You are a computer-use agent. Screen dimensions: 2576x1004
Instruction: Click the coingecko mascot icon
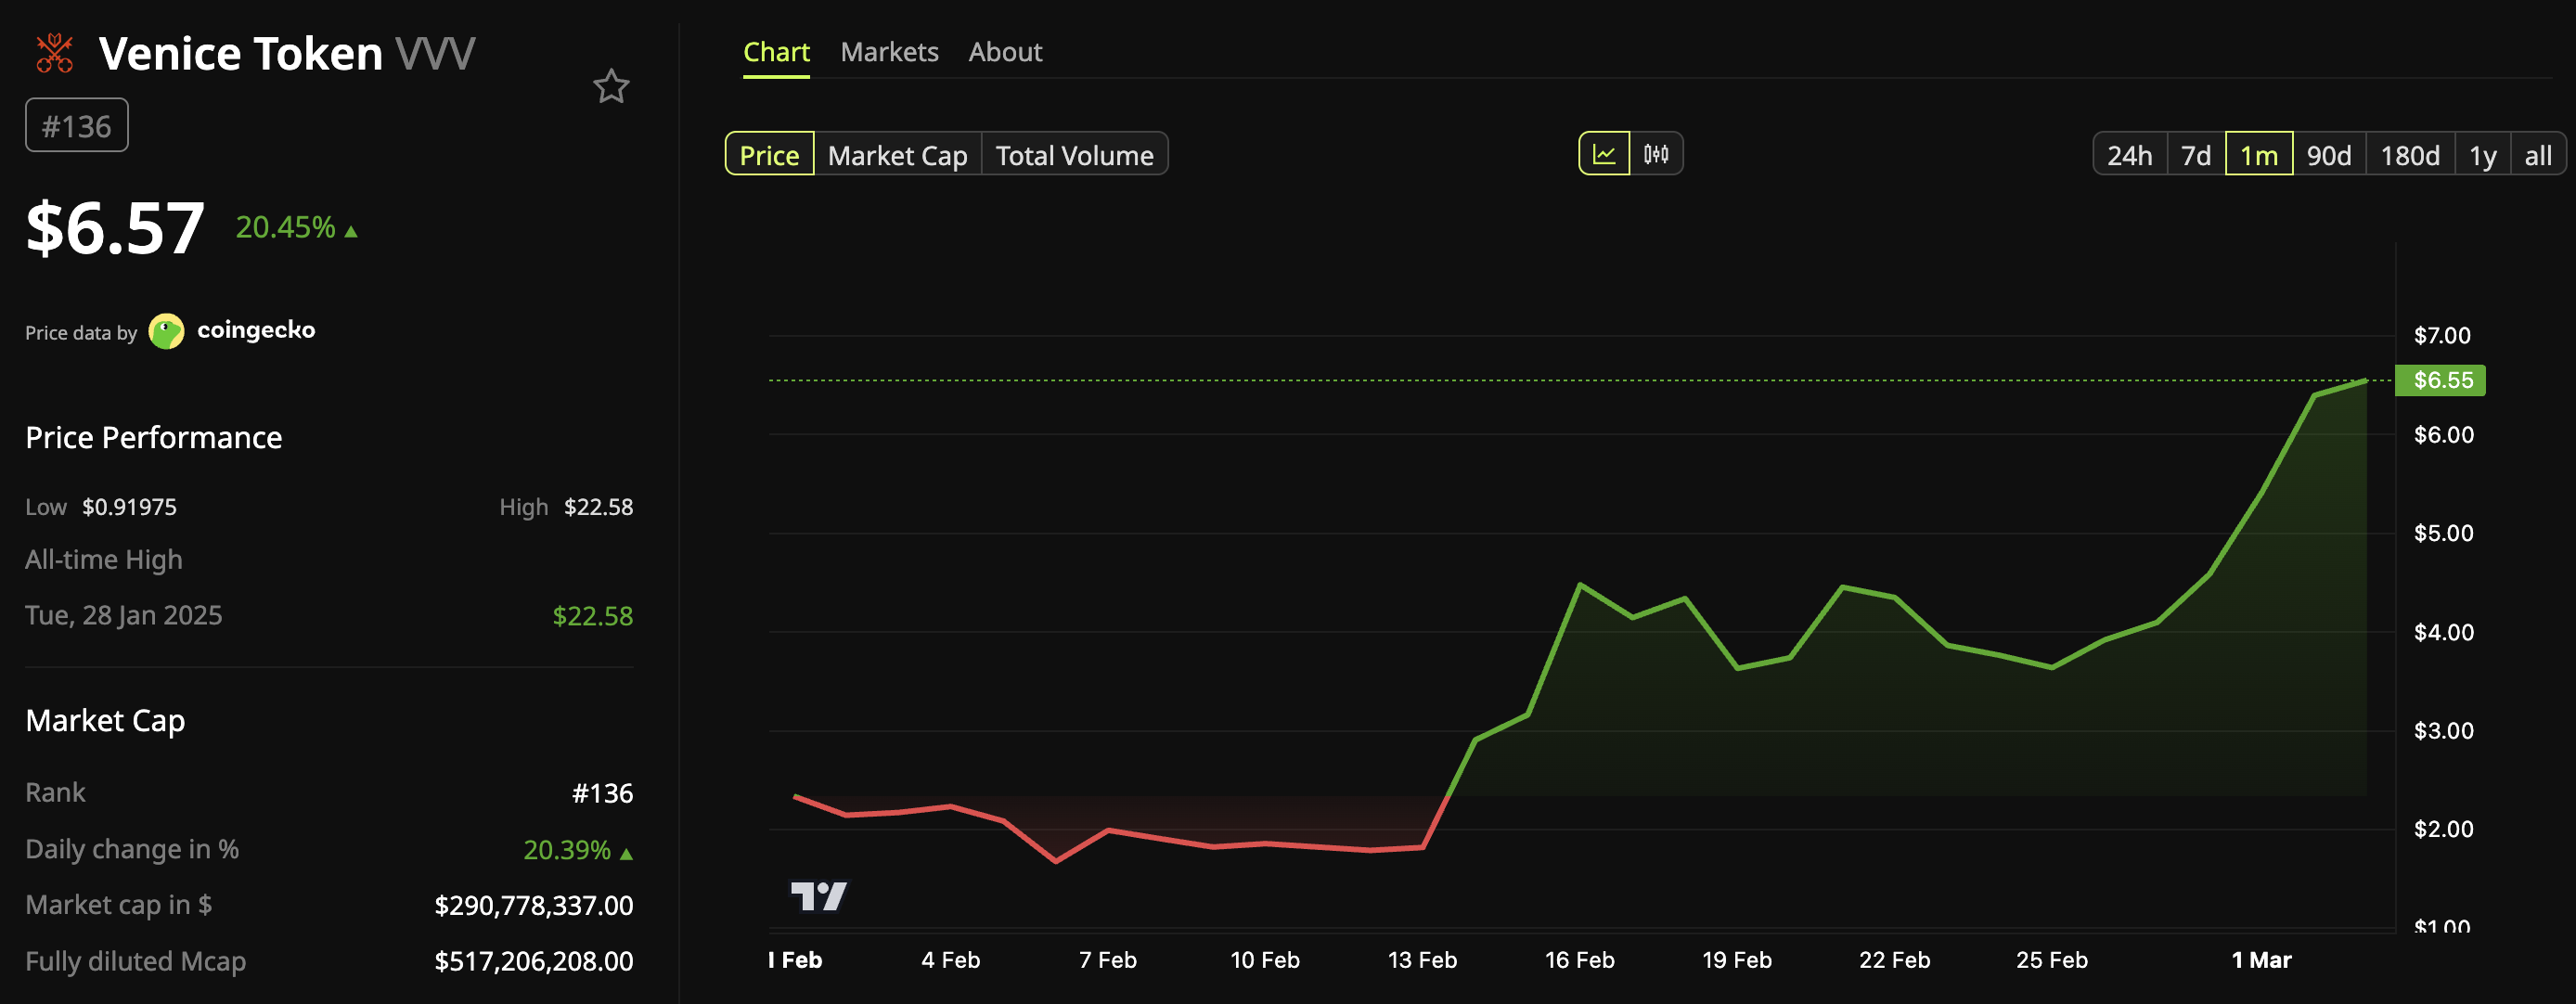pos(166,330)
